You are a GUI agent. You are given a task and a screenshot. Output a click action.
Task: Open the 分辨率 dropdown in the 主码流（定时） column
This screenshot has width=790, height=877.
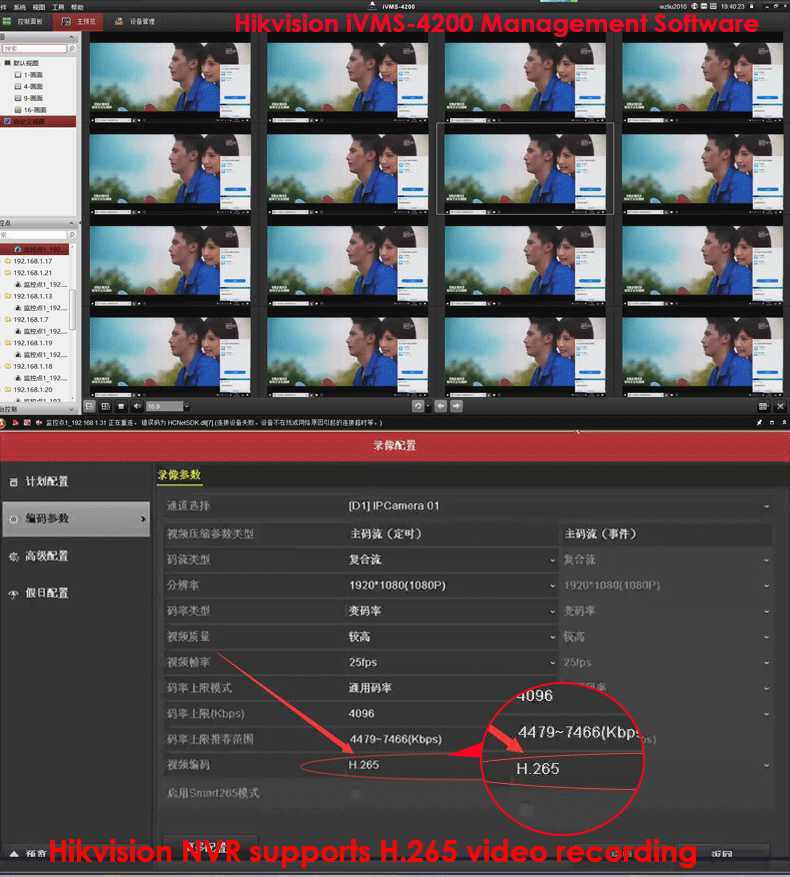click(452, 585)
